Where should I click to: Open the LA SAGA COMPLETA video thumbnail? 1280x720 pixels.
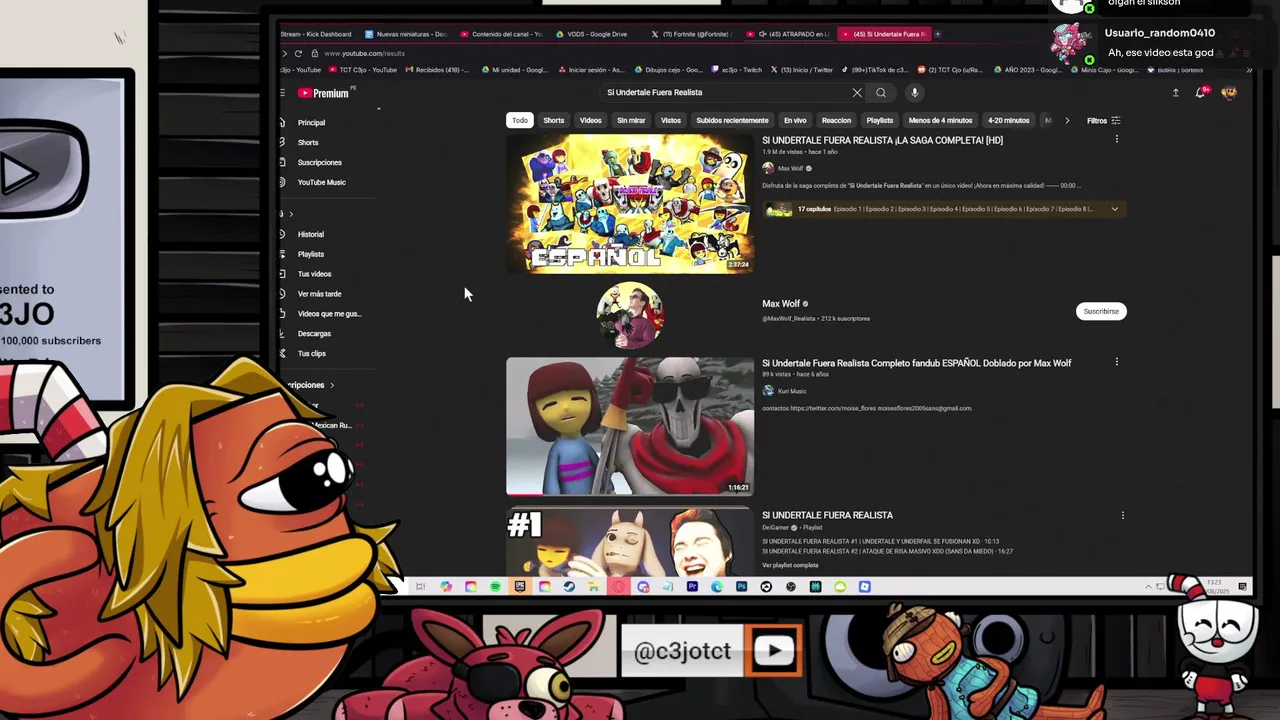tap(630, 203)
